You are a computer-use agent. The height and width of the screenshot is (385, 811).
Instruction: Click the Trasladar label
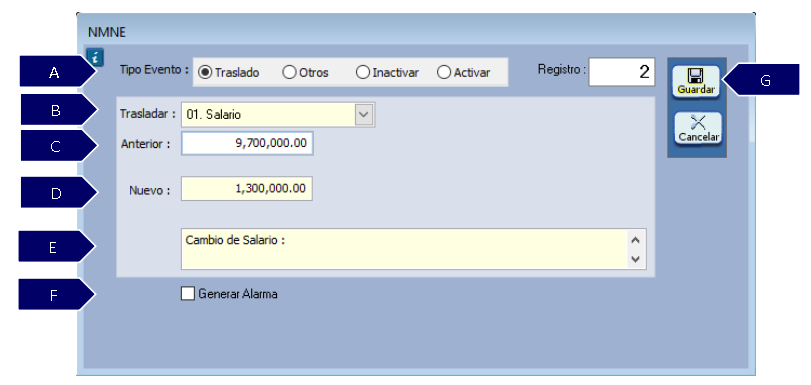pos(147,113)
